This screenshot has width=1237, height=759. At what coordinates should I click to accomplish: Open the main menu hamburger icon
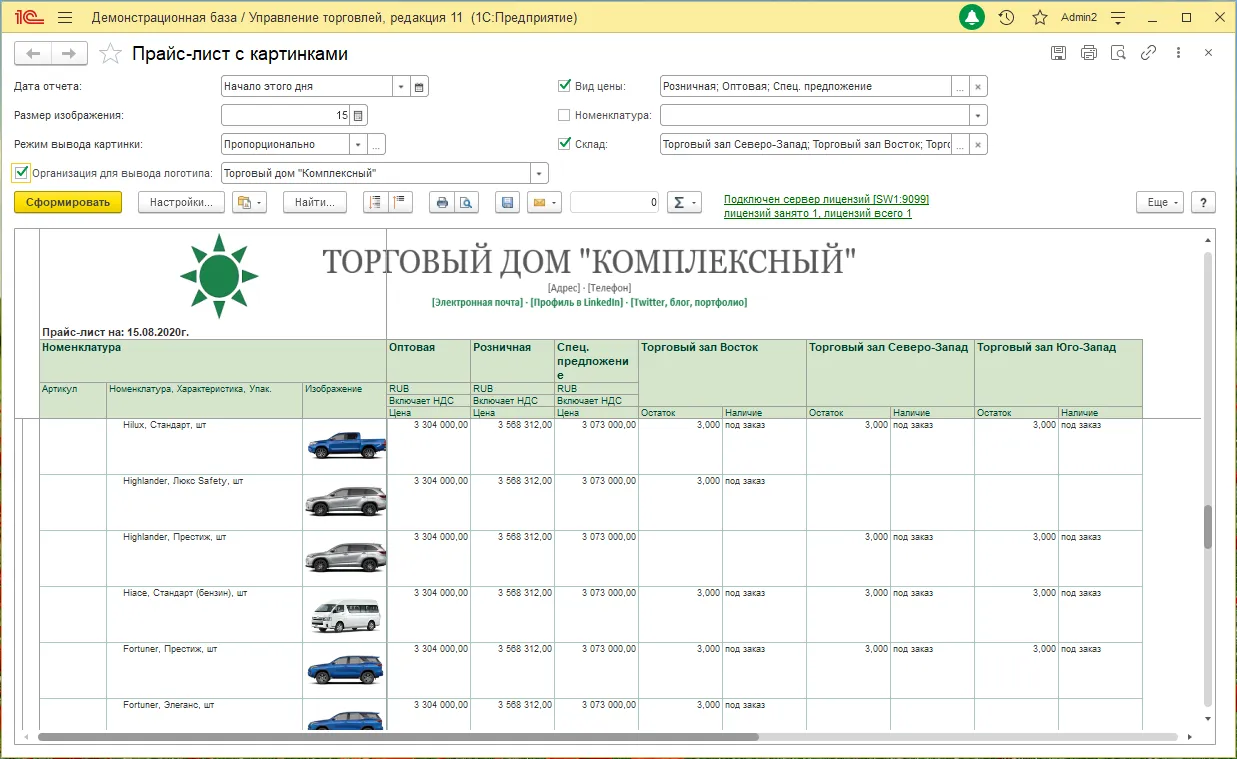[x=65, y=17]
